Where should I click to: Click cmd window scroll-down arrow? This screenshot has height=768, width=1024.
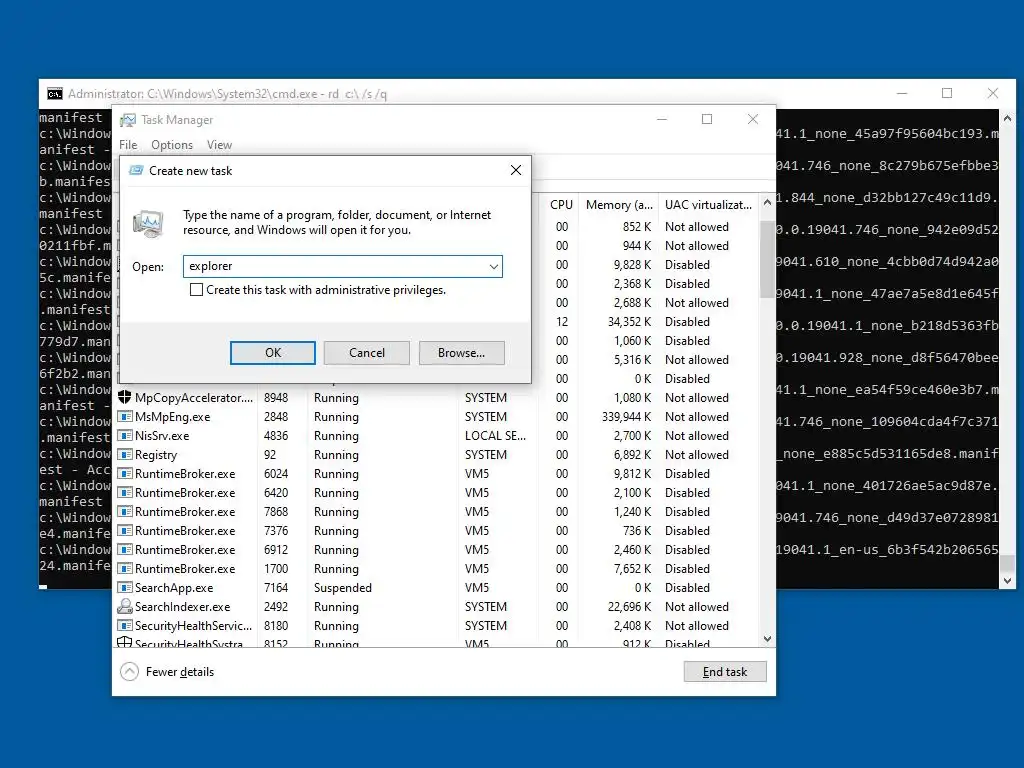1007,581
